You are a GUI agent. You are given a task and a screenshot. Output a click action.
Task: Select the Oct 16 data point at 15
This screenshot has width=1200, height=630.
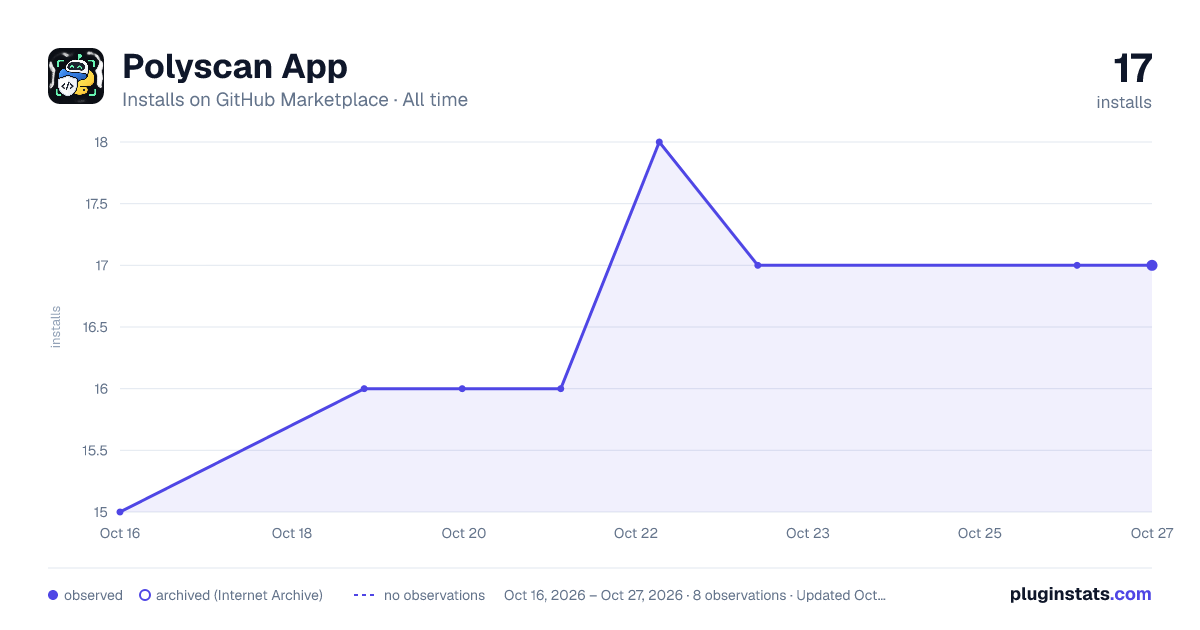click(x=120, y=512)
